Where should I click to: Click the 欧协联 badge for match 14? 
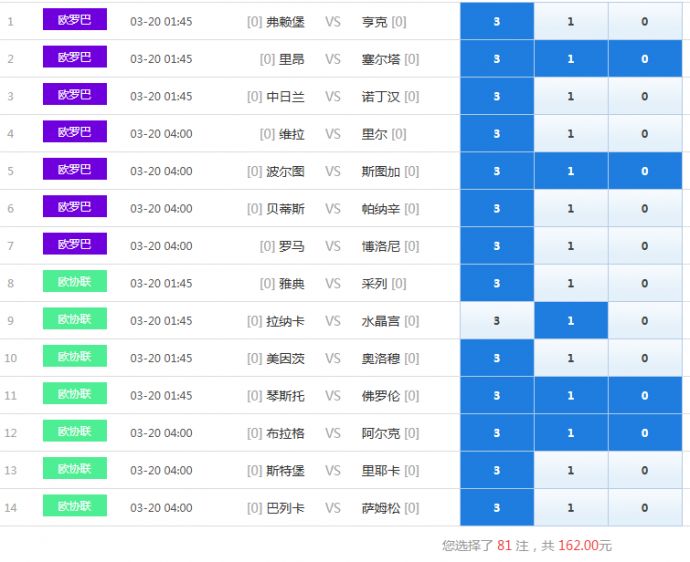[x=74, y=507]
